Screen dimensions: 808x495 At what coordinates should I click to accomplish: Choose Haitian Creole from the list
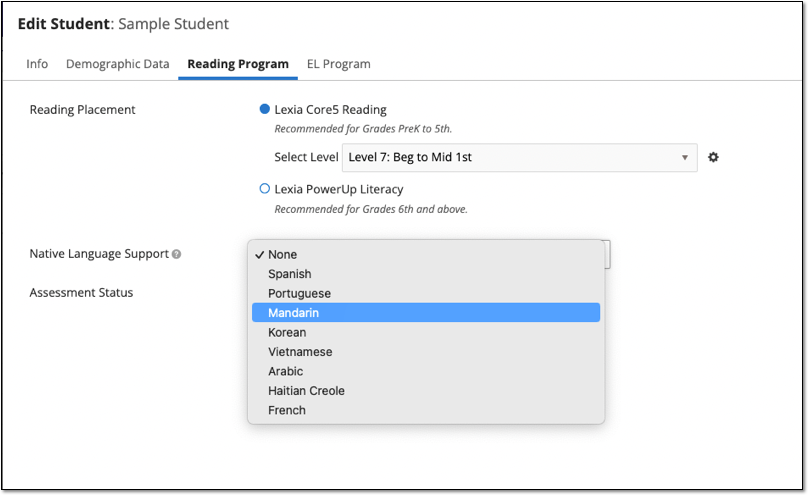tap(306, 391)
